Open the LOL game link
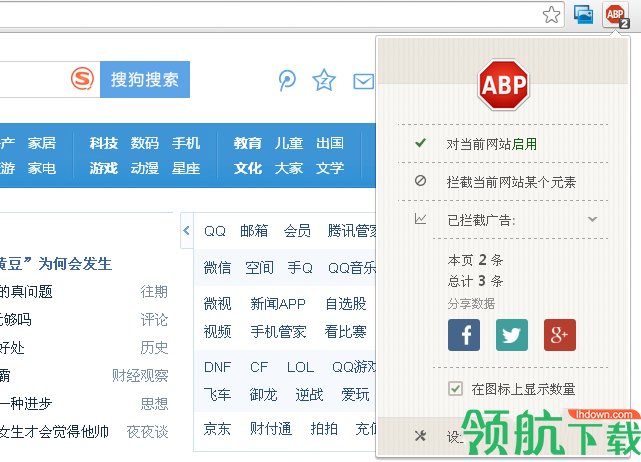This screenshot has height=462, width=641. click(300, 367)
